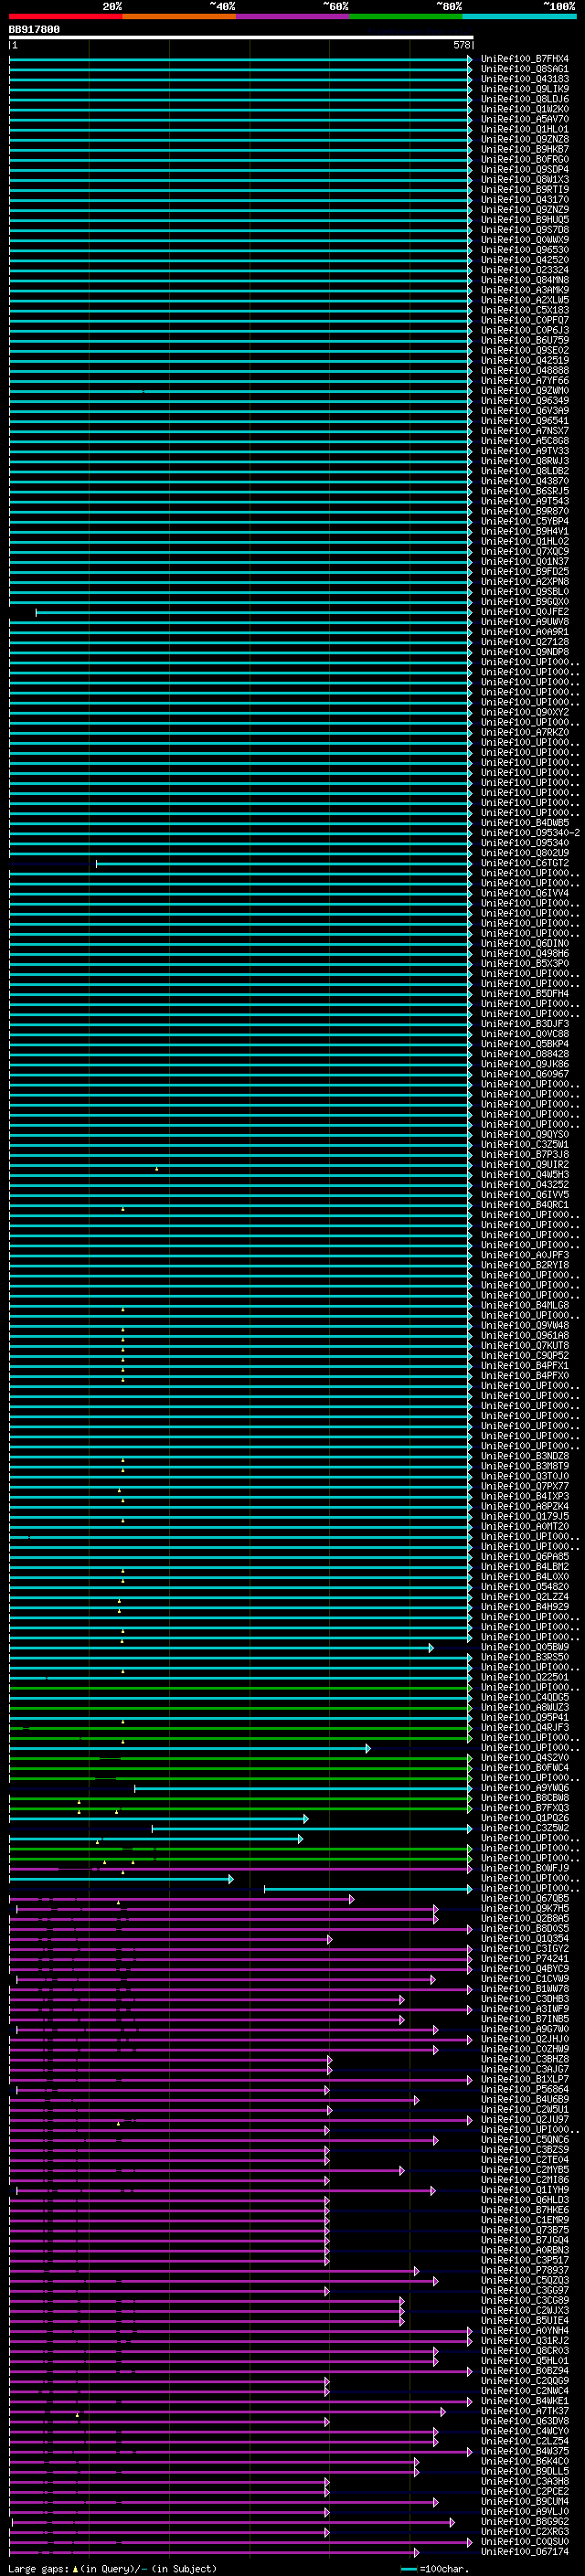Click hit label UniRef100_Q6V3A9
Image resolution: width=585 pixels, height=2576 pixels.
[x=525, y=411]
